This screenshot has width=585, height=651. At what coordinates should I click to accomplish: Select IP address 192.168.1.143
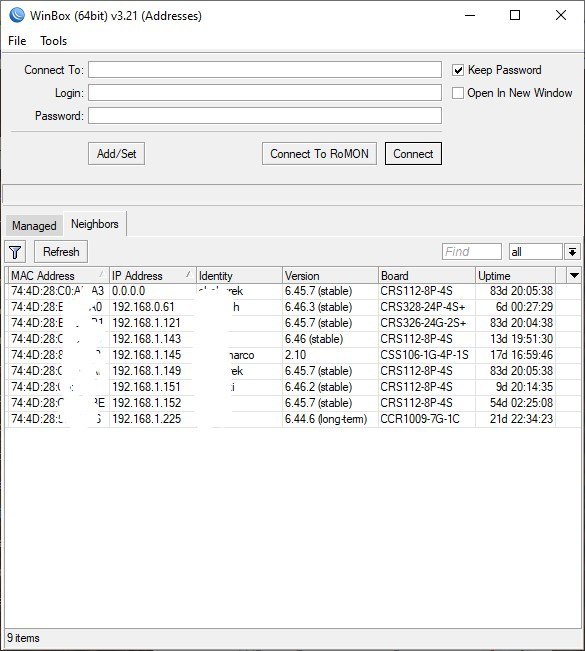(146, 339)
